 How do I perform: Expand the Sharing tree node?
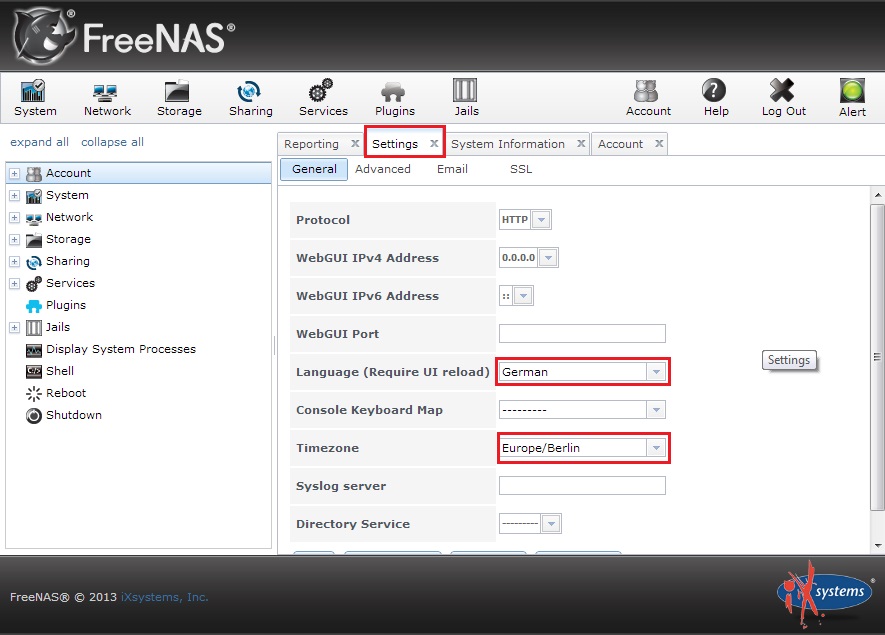coord(15,261)
